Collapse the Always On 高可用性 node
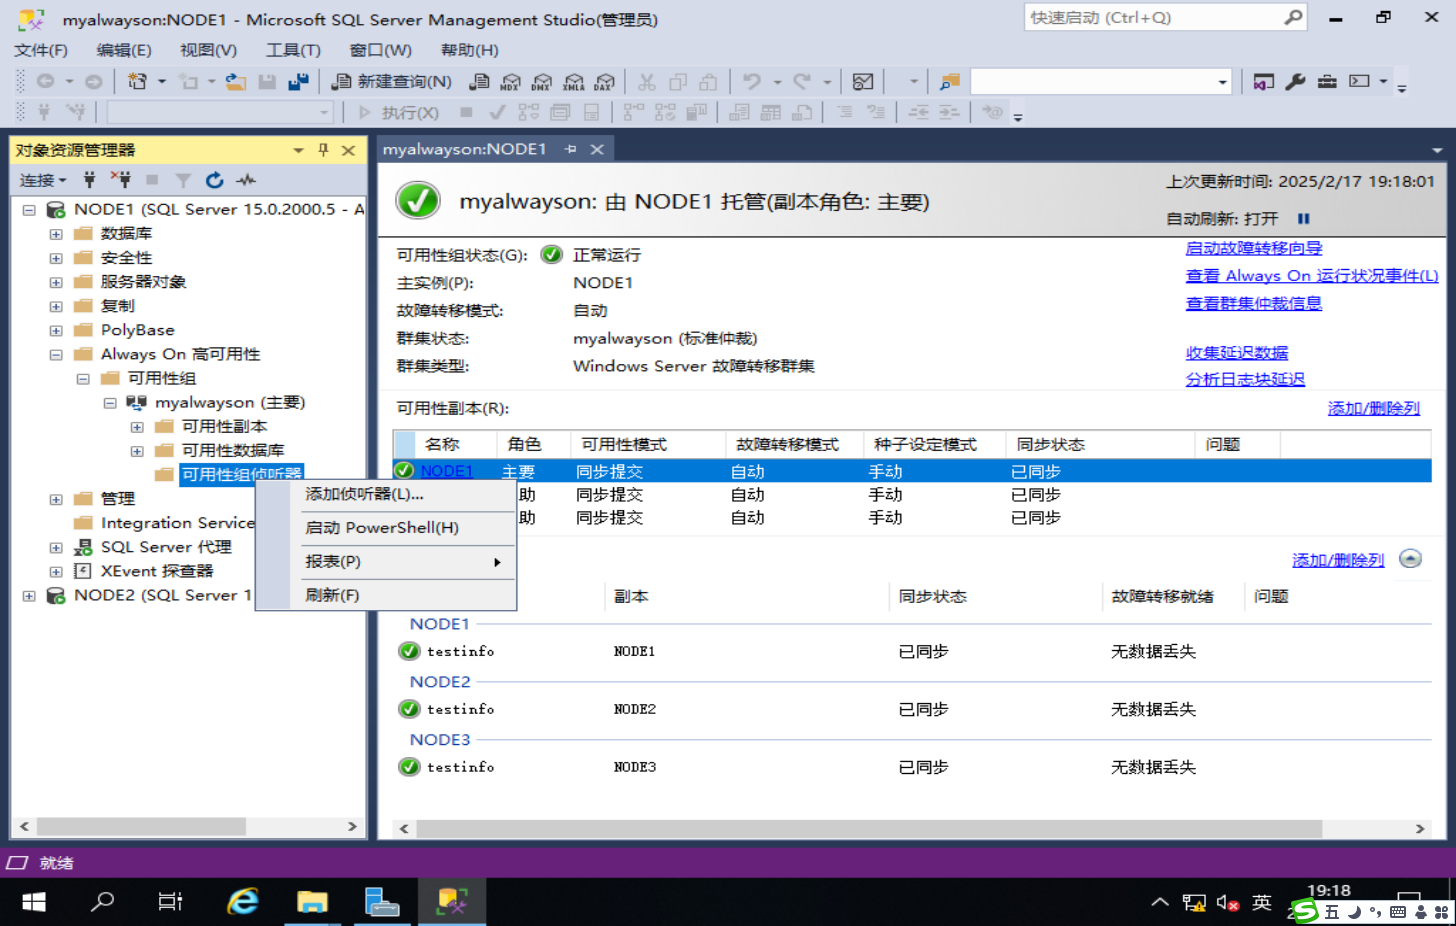This screenshot has height=926, width=1456. [x=56, y=354]
